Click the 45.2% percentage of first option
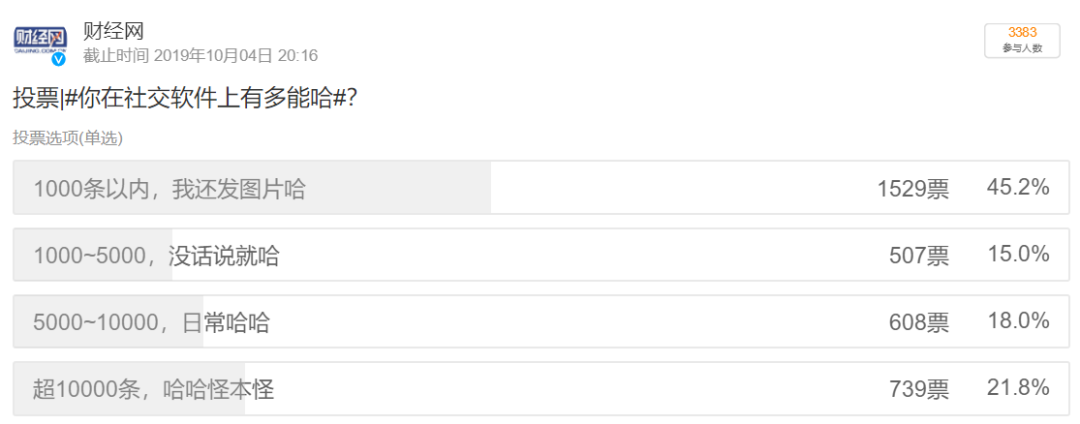This screenshot has width=1080, height=424. coord(1018,187)
